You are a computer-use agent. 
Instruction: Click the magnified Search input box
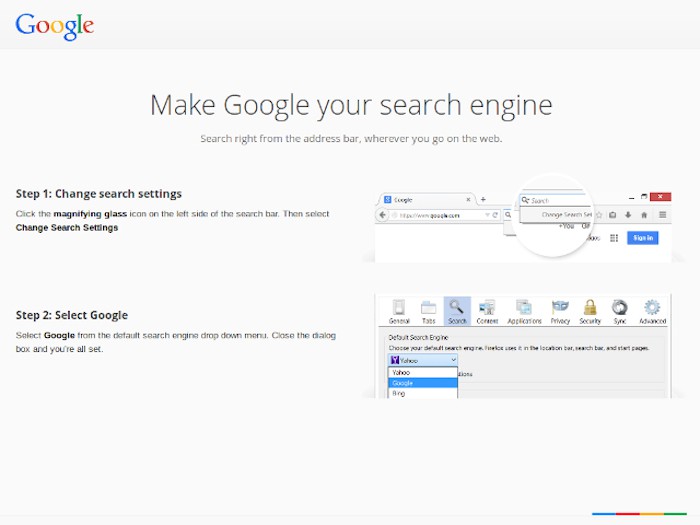tap(556, 200)
